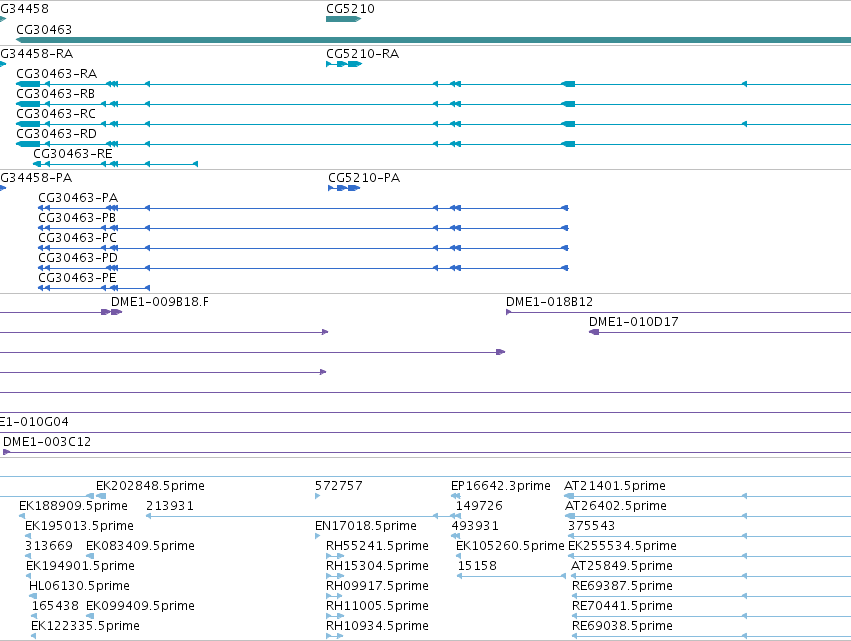Select EST EK202848.5prime
The height and width of the screenshot is (641, 851).
150,486
